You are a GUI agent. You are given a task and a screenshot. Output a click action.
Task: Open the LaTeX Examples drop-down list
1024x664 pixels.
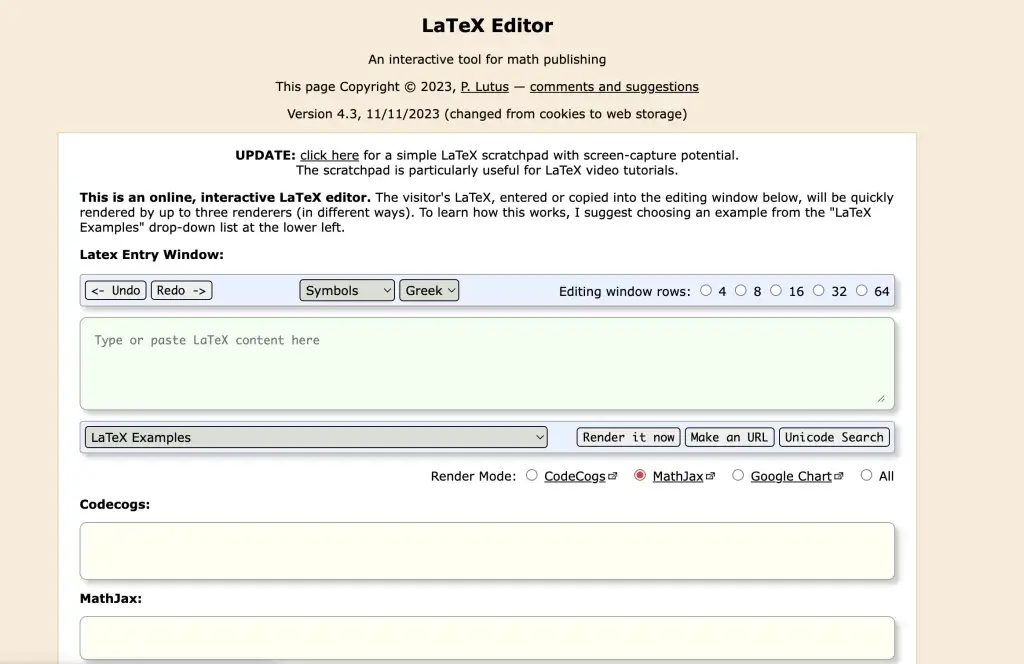(x=315, y=437)
